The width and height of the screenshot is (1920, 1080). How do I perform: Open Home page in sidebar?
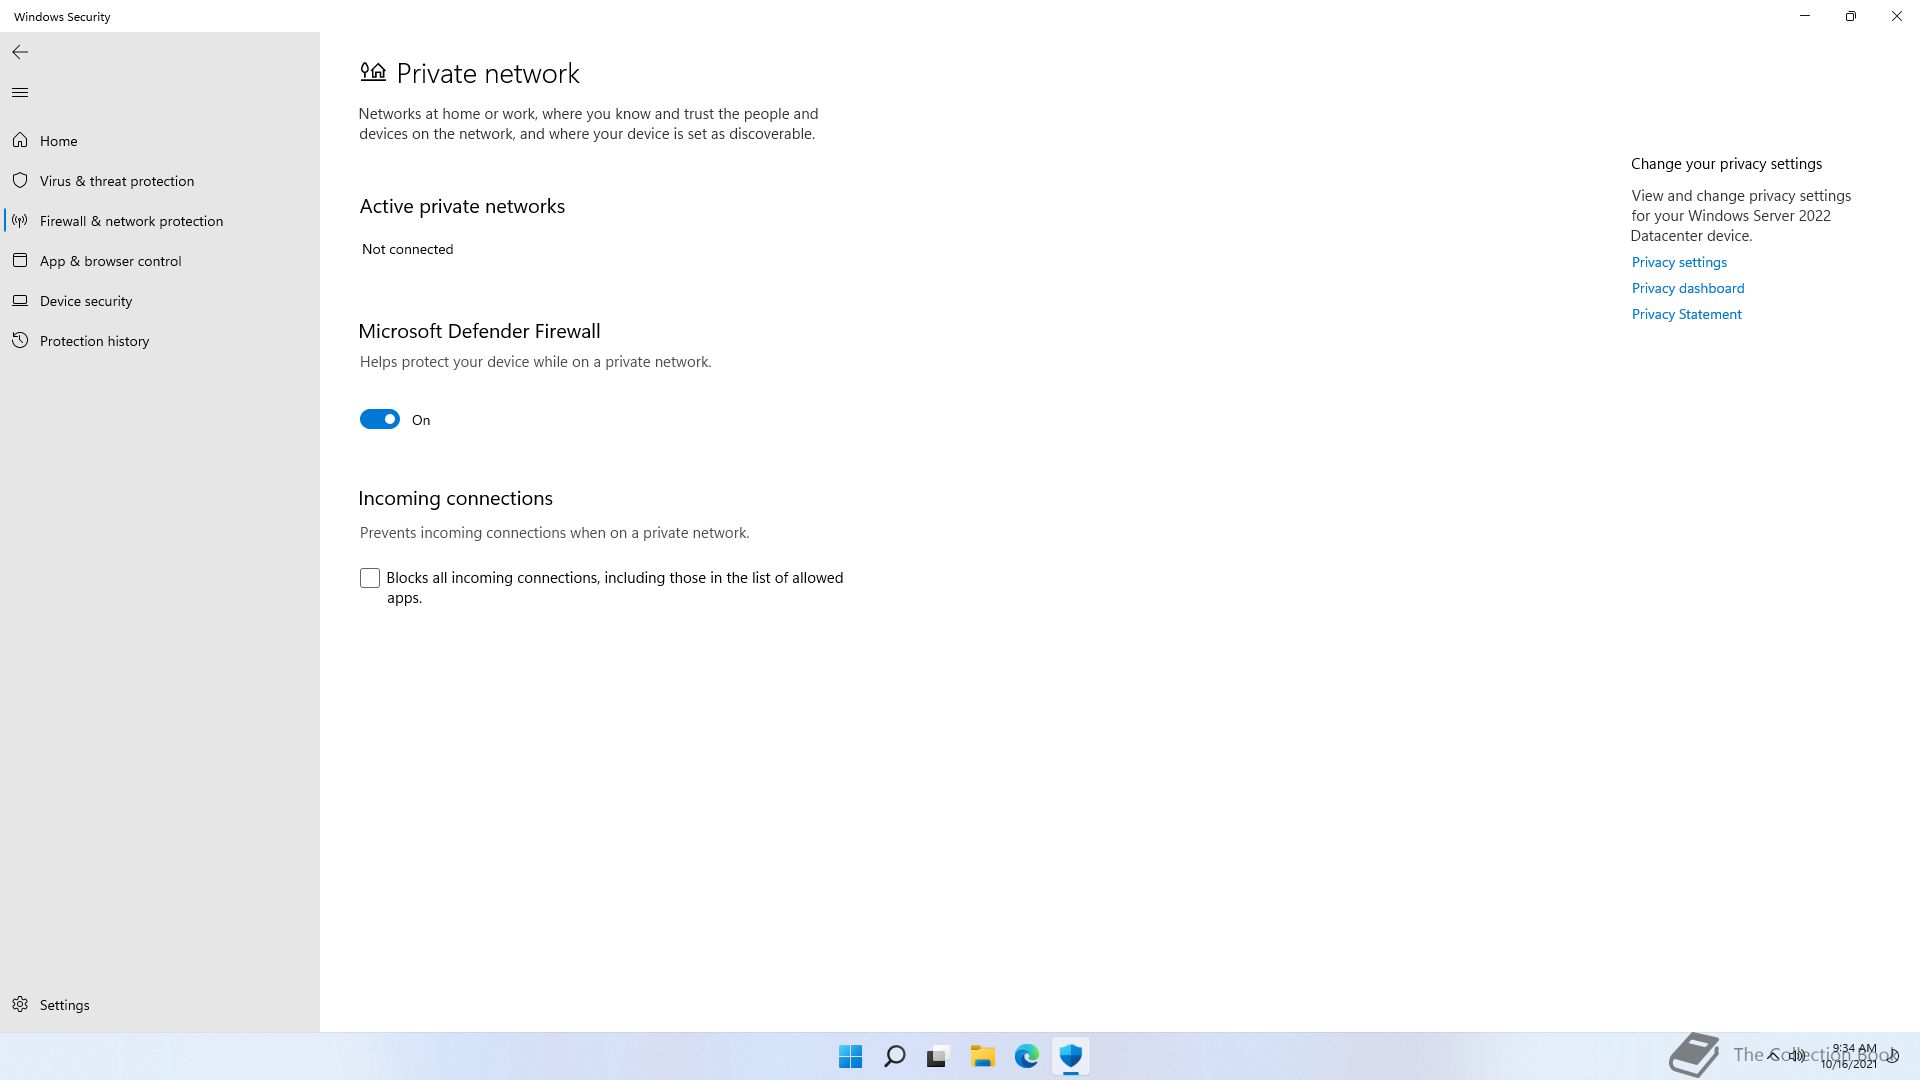tap(160, 141)
